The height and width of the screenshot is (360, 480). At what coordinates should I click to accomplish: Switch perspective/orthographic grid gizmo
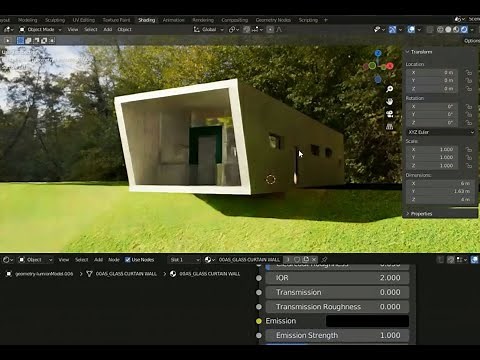tap(389, 127)
